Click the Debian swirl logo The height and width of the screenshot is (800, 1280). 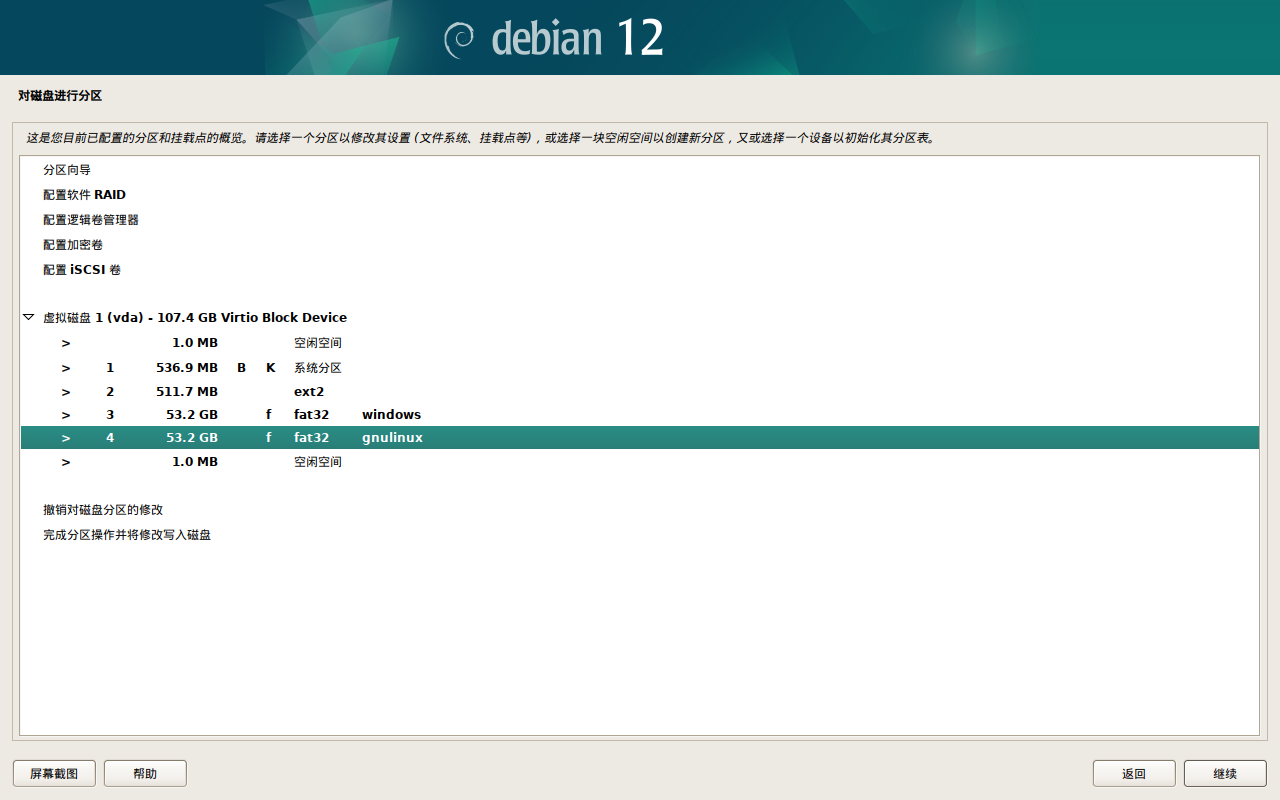pos(460,39)
